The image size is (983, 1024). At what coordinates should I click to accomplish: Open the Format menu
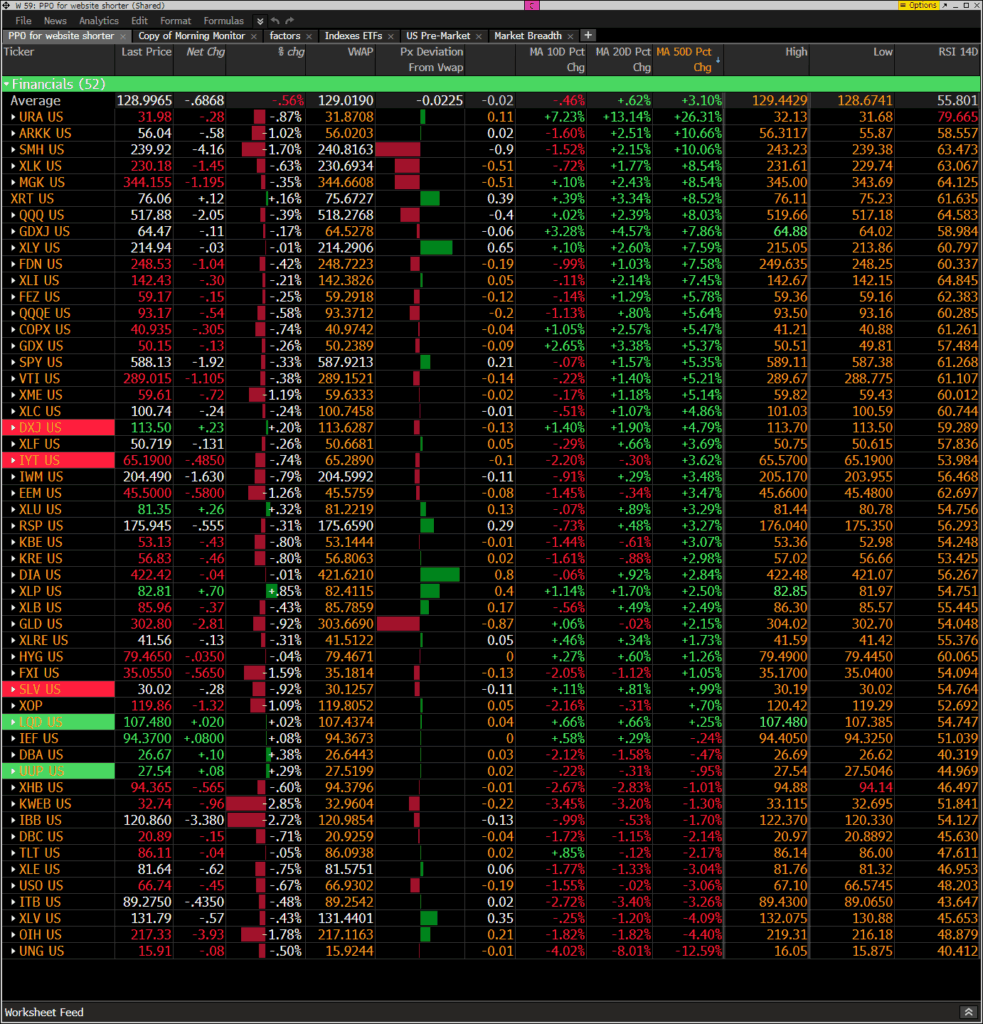[176, 21]
